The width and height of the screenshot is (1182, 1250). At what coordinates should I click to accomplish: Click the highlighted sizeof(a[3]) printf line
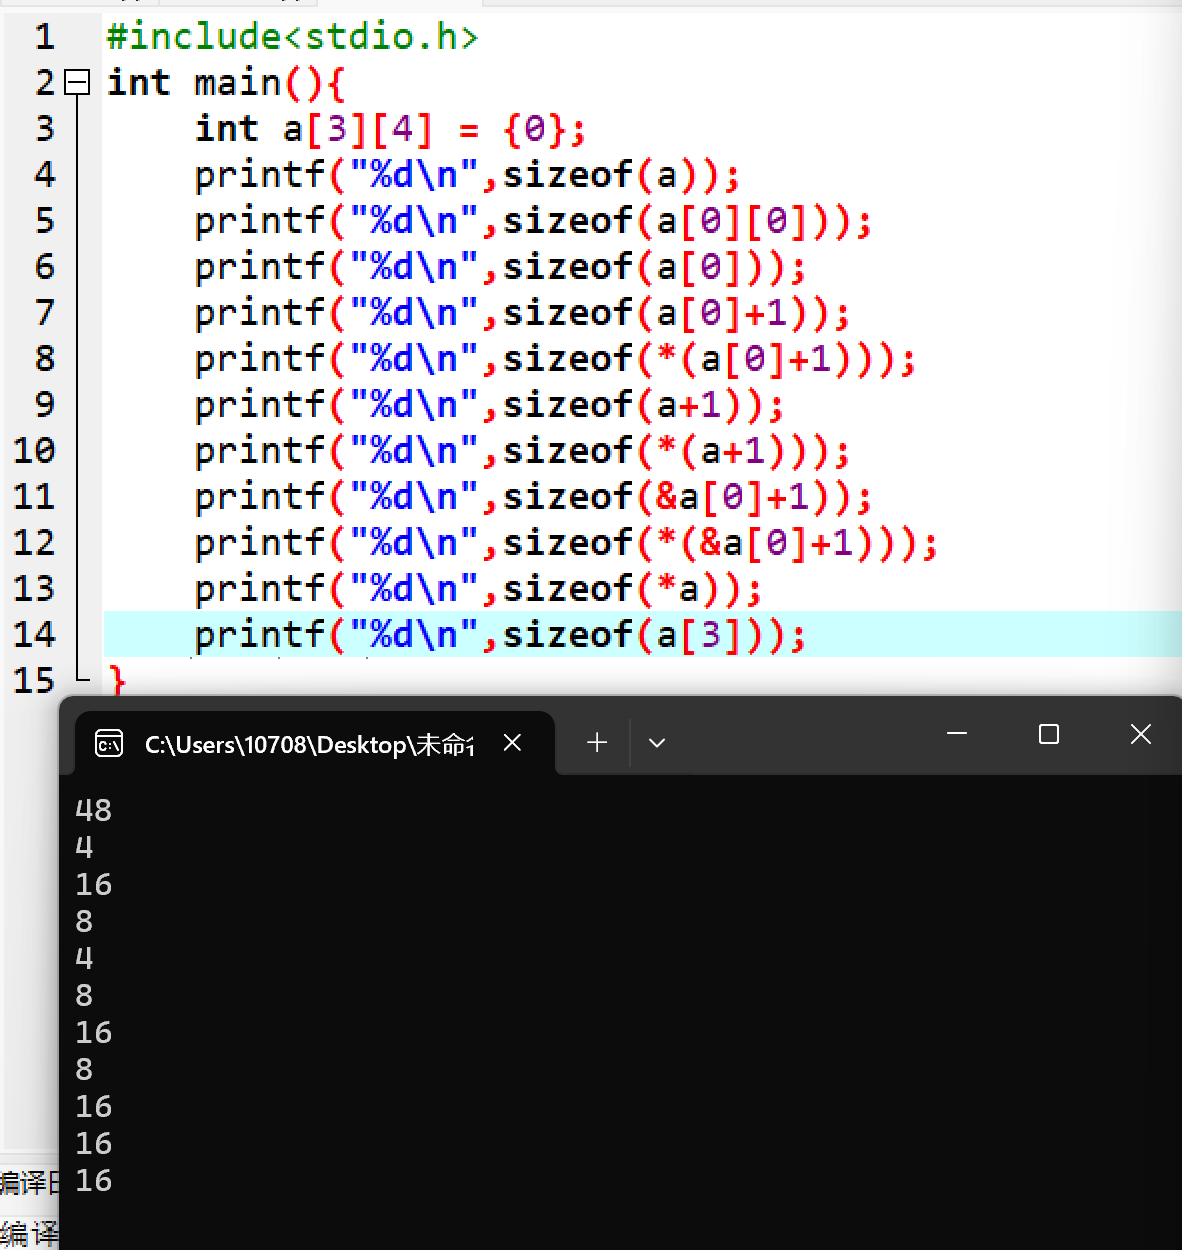click(x=500, y=635)
